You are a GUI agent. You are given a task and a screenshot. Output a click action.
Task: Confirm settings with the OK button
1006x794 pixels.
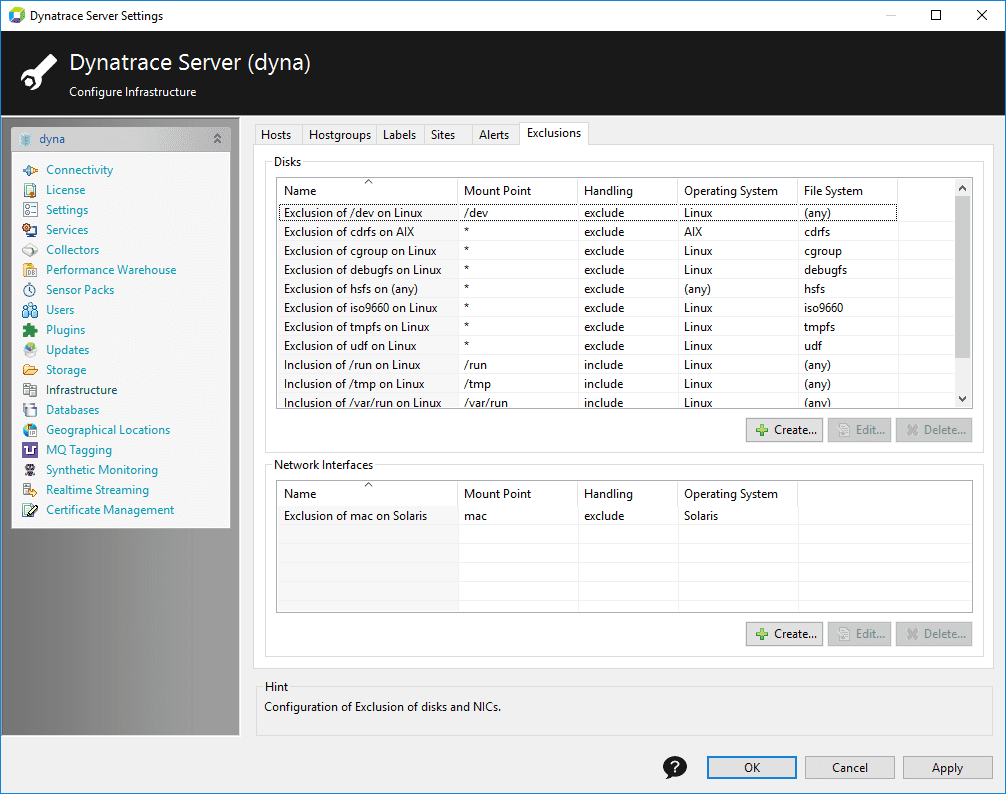pyautogui.click(x=752, y=768)
